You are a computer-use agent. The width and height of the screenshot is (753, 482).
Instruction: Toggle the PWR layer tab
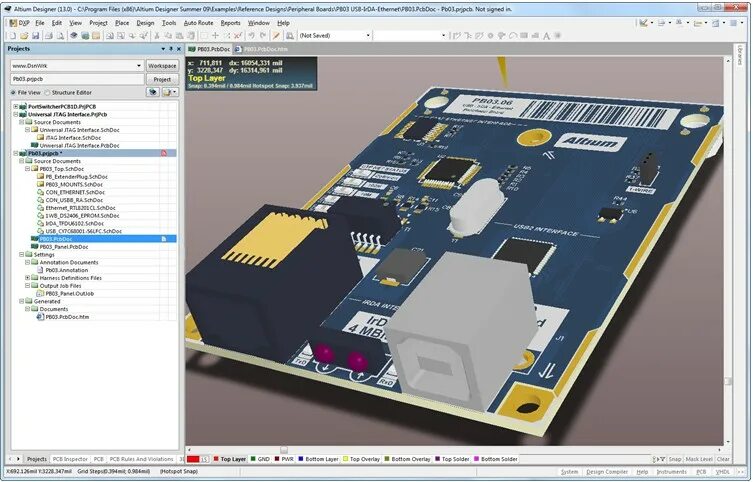284,459
